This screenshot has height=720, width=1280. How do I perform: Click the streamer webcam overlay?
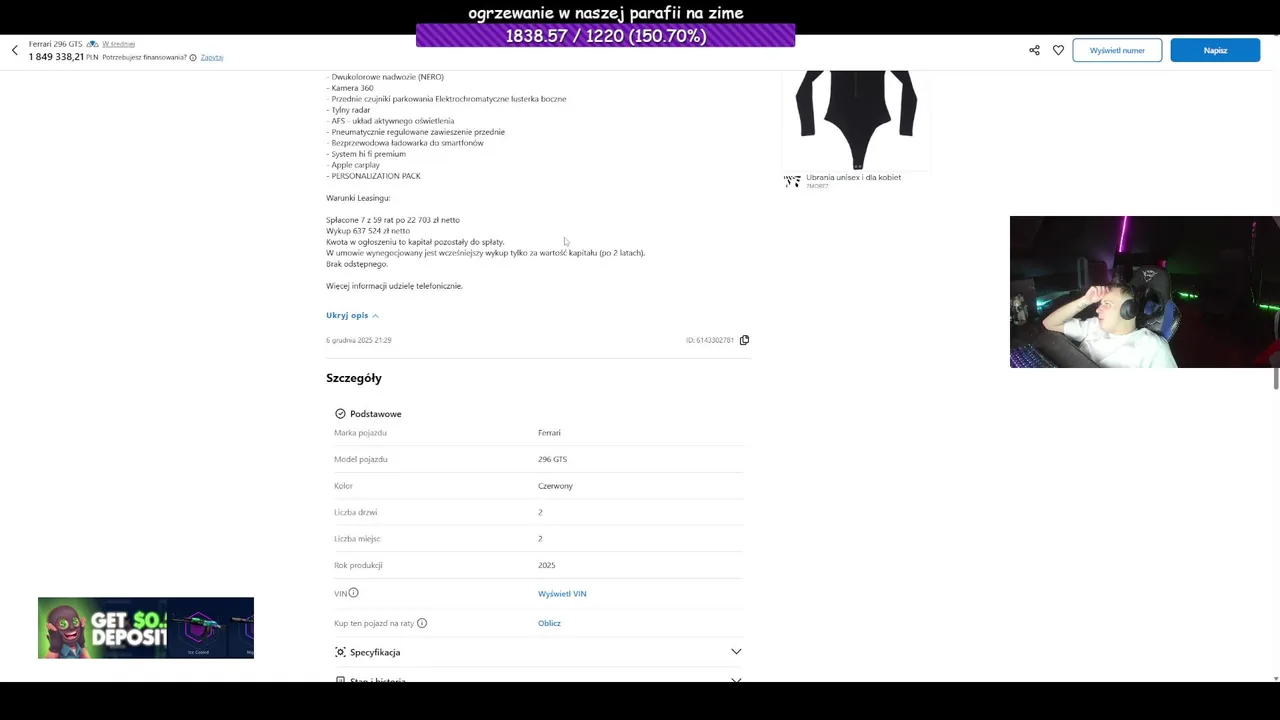click(x=1145, y=292)
